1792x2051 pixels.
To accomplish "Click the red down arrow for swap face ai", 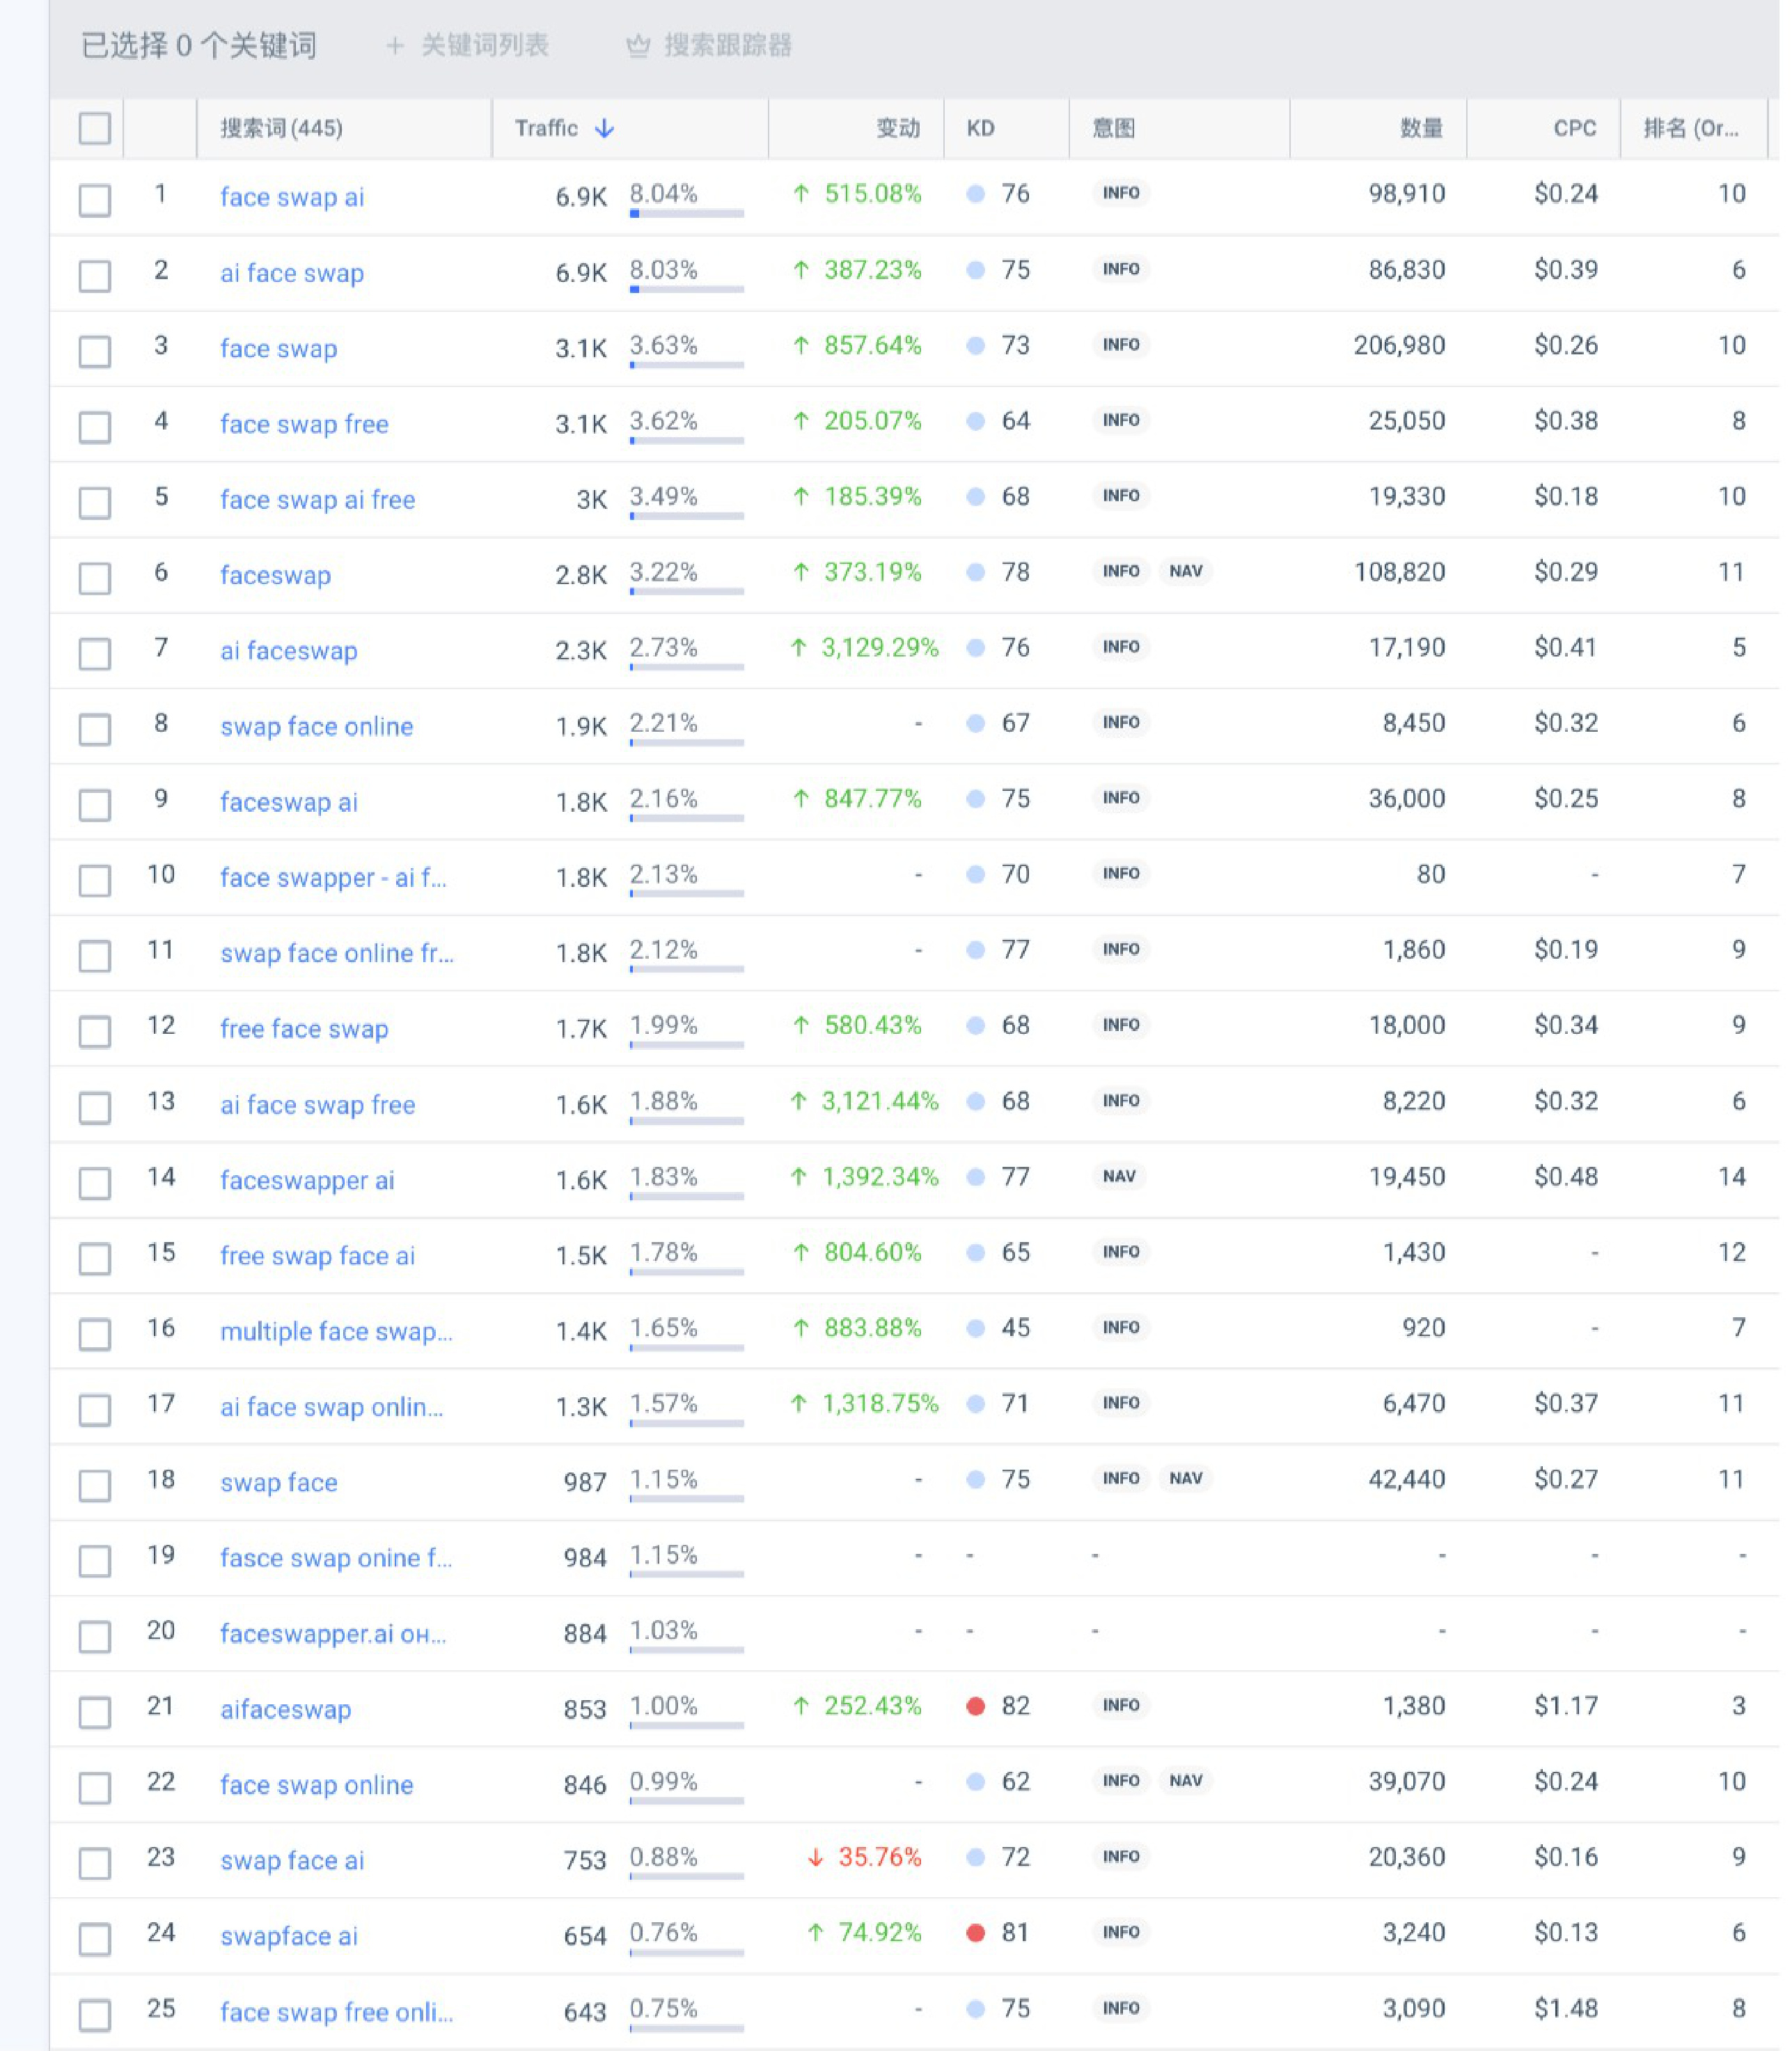I will tap(815, 1858).
